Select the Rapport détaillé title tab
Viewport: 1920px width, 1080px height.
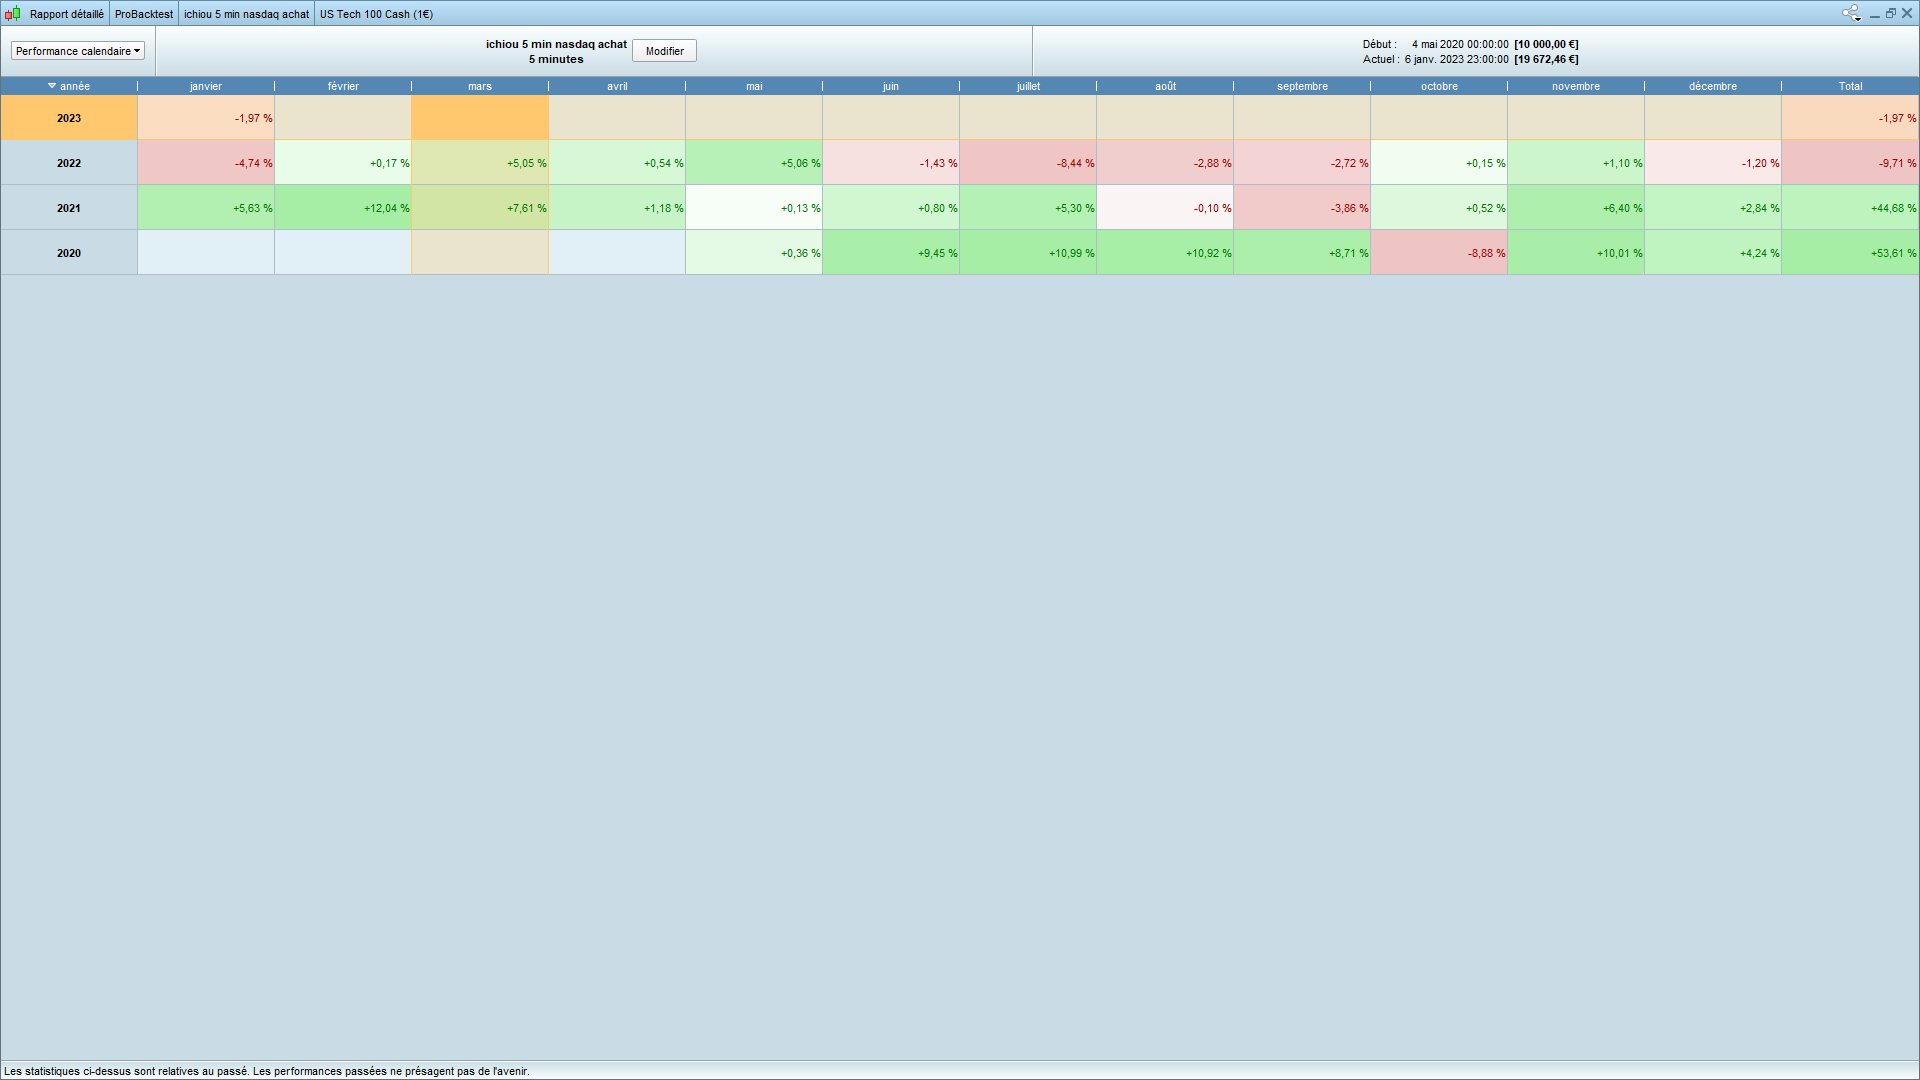pyautogui.click(x=67, y=14)
